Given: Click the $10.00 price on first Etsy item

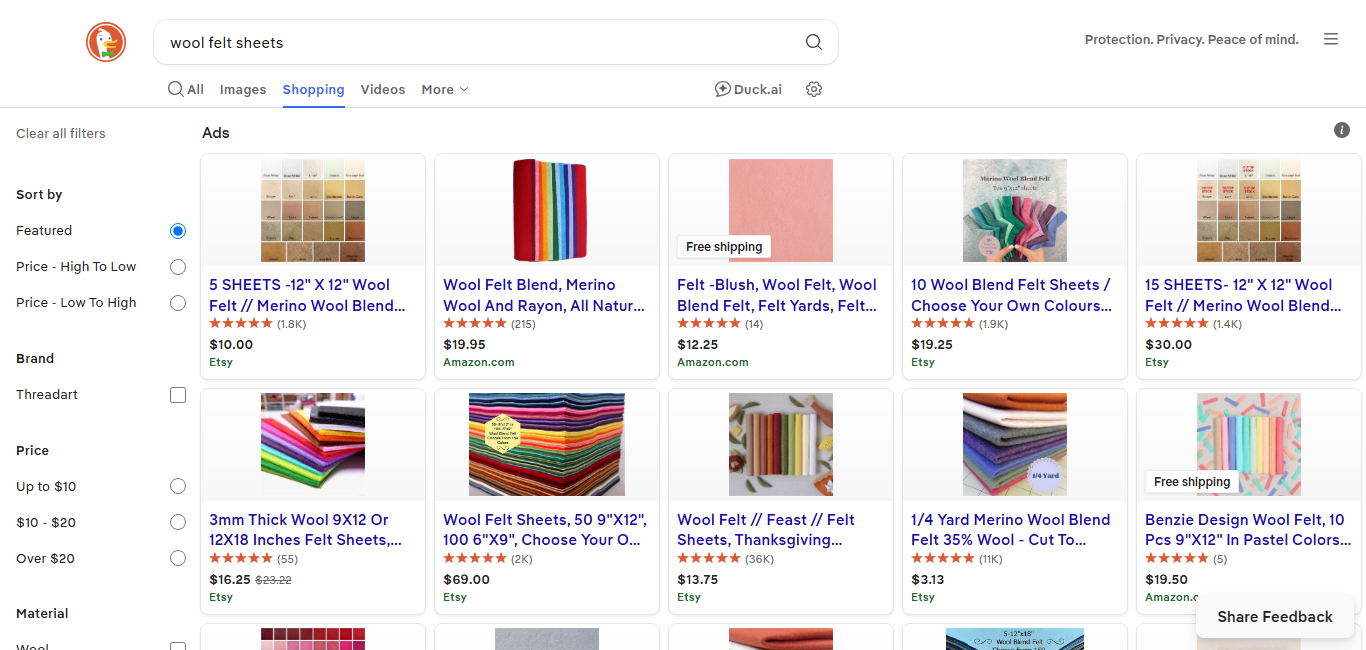Looking at the screenshot, I should tap(231, 344).
